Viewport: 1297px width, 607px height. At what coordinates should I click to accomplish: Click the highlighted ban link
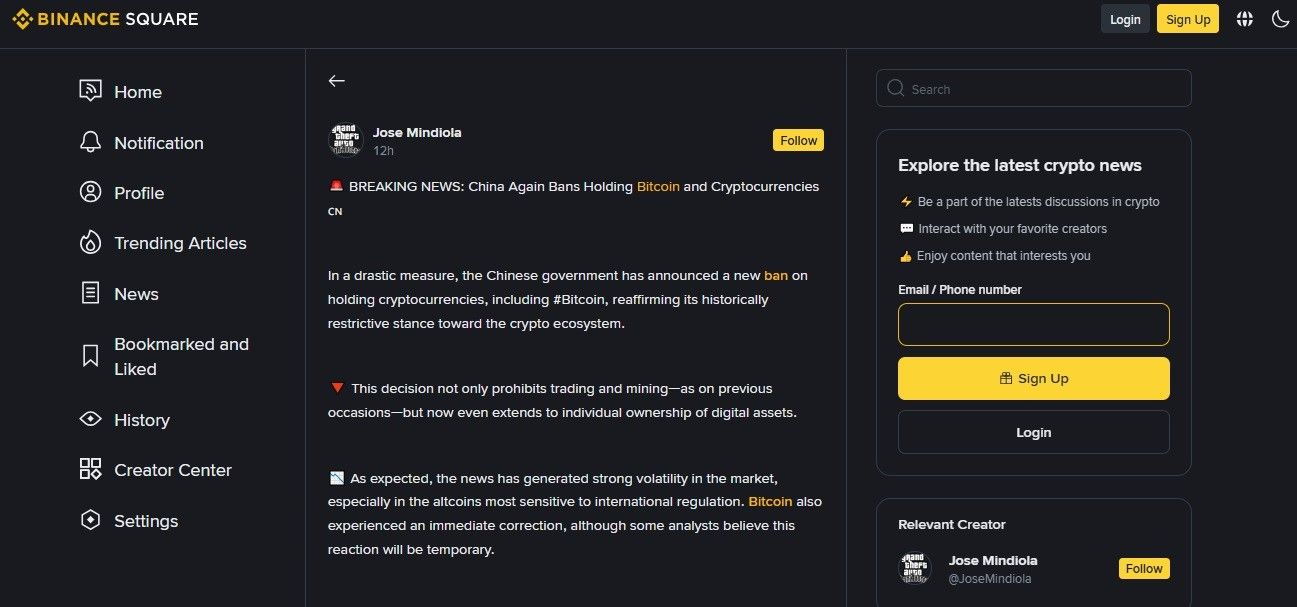pos(775,275)
